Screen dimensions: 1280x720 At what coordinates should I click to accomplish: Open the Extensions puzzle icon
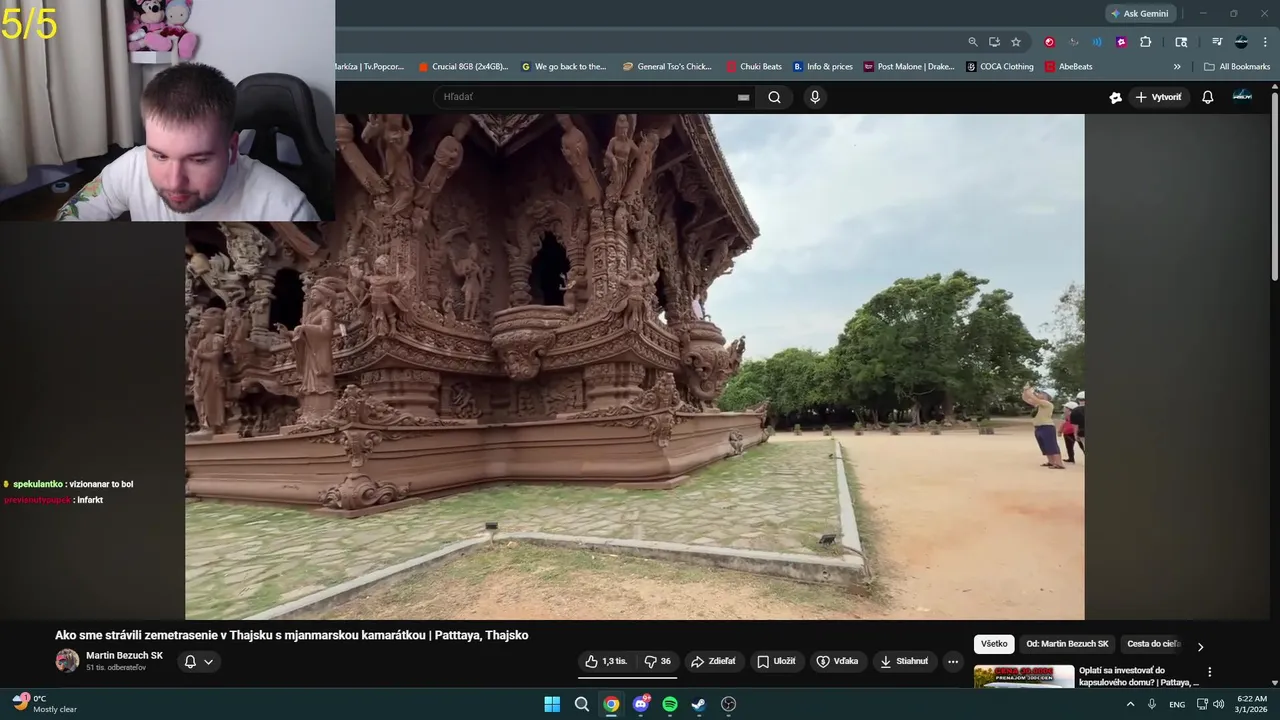(x=1146, y=42)
